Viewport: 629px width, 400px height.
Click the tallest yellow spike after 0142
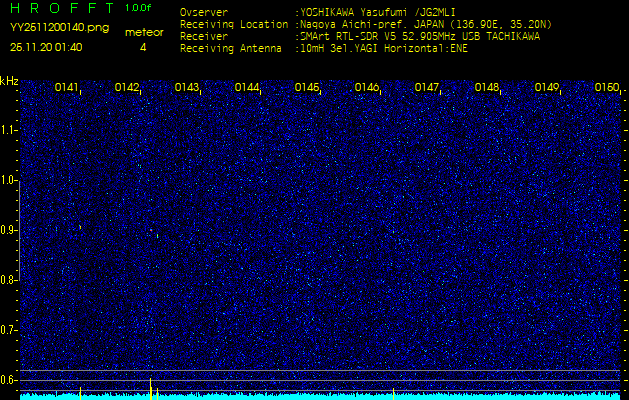(150, 388)
